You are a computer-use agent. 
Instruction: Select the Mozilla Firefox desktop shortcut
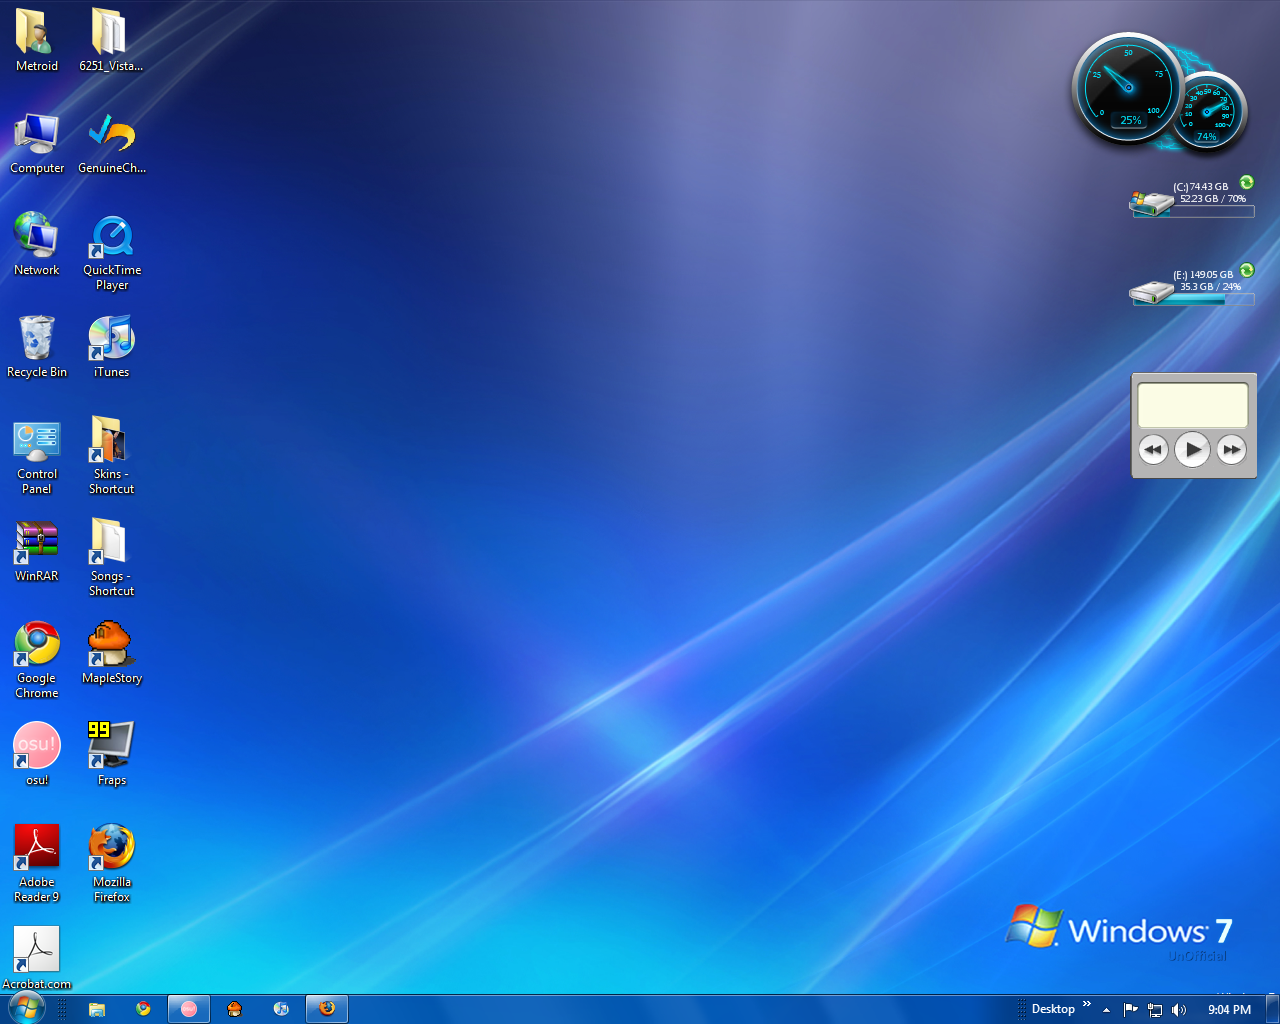[x=111, y=864]
